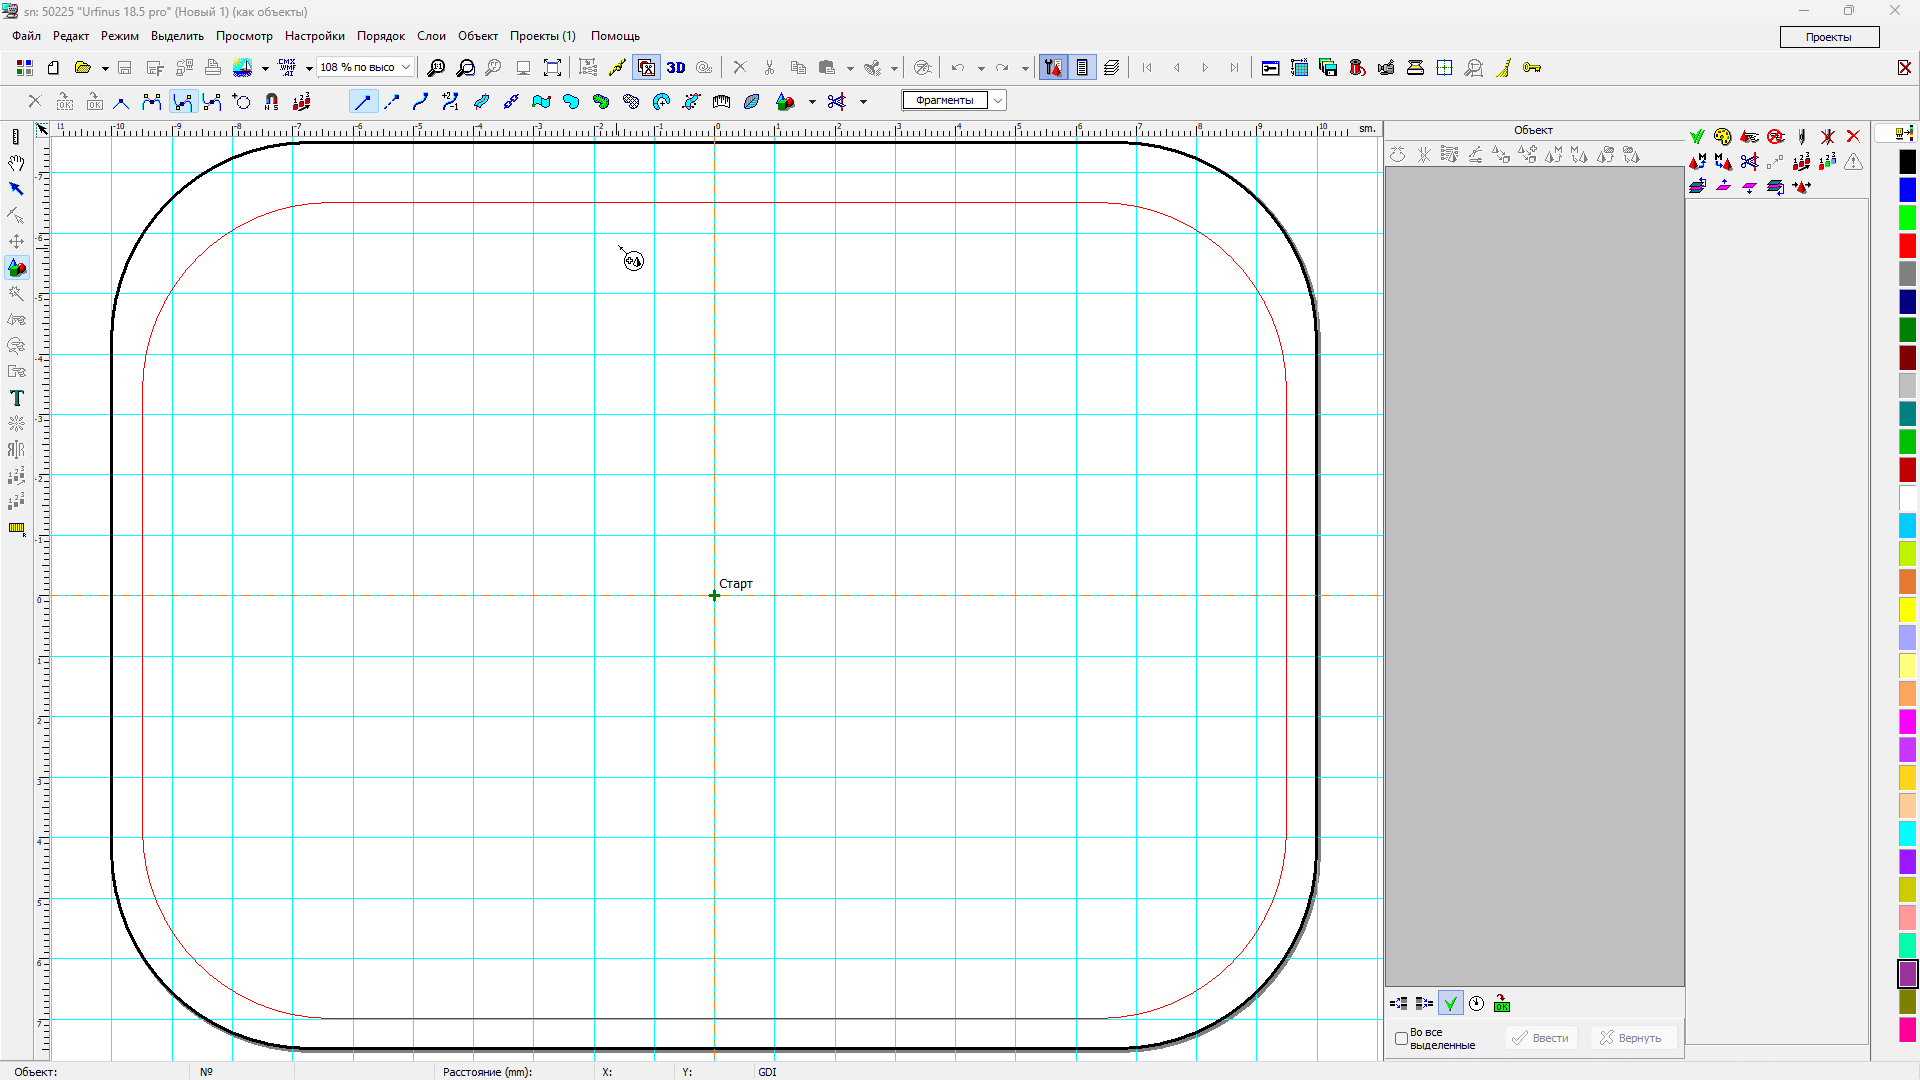The image size is (1920, 1080).
Task: Expand the Фрагменты dropdown
Action: [x=997, y=100]
